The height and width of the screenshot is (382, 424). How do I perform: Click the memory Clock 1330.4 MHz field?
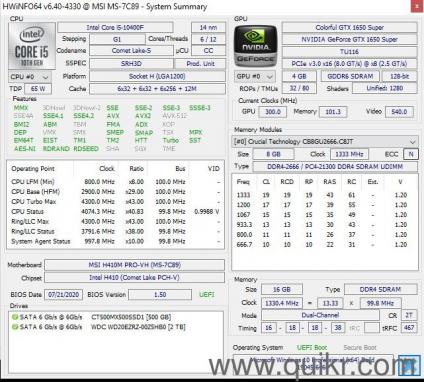point(282,303)
